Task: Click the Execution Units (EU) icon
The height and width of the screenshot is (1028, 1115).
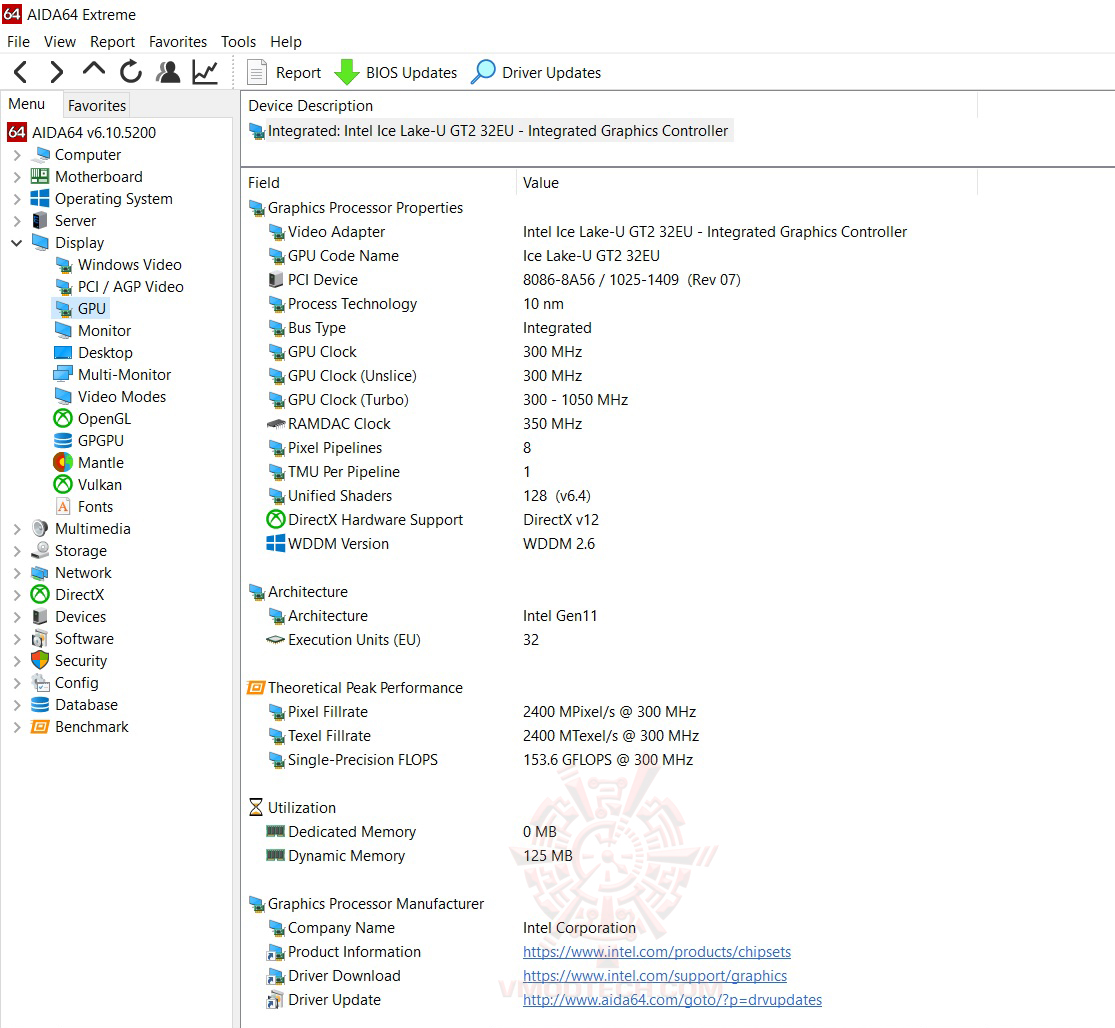Action: (x=276, y=640)
